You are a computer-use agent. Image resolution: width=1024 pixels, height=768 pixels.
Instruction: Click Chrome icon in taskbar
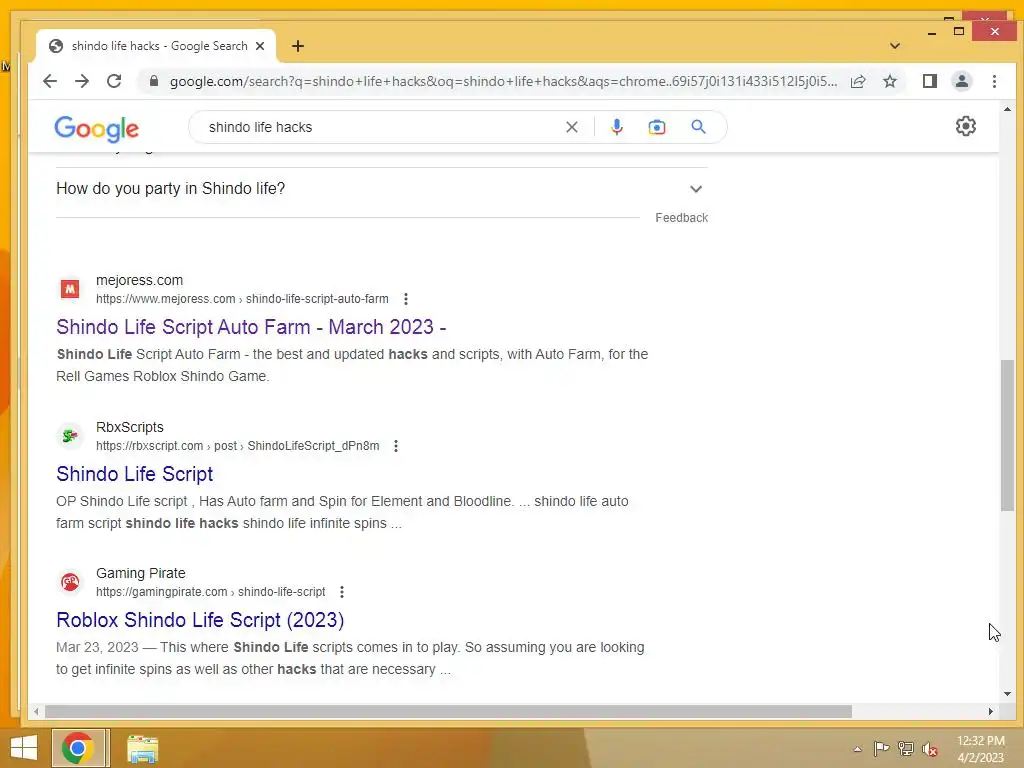(x=78, y=748)
